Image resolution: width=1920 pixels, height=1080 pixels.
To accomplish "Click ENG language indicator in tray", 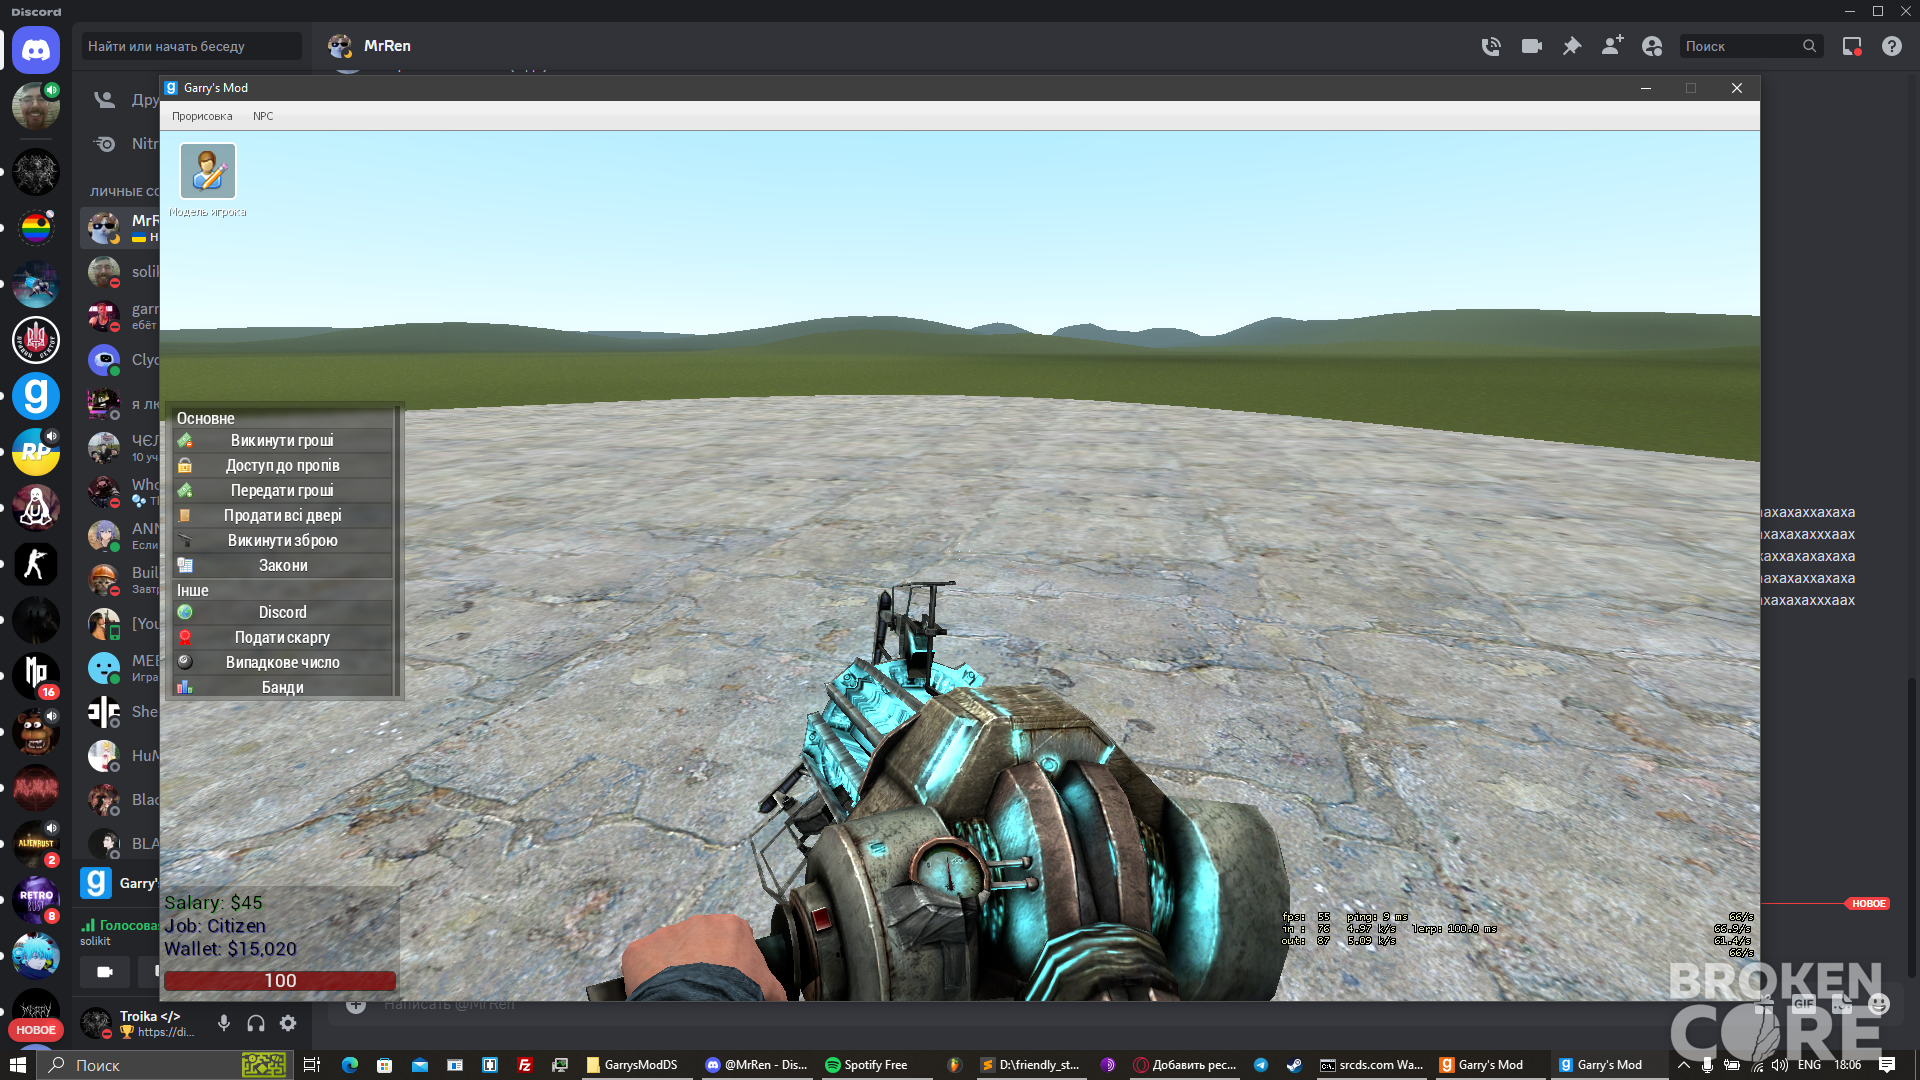I will tap(1809, 1065).
